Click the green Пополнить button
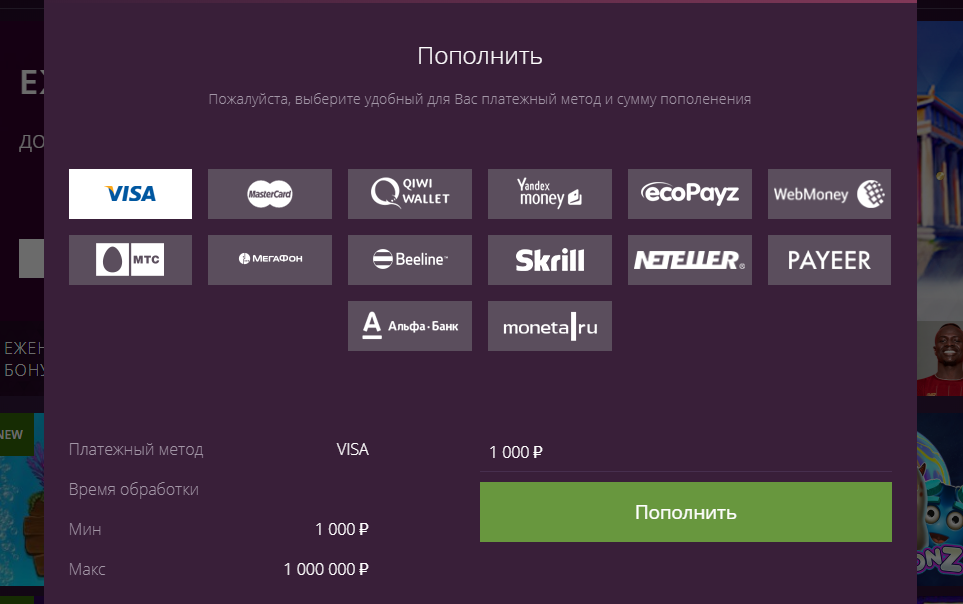The width and height of the screenshot is (963, 604). click(x=685, y=512)
